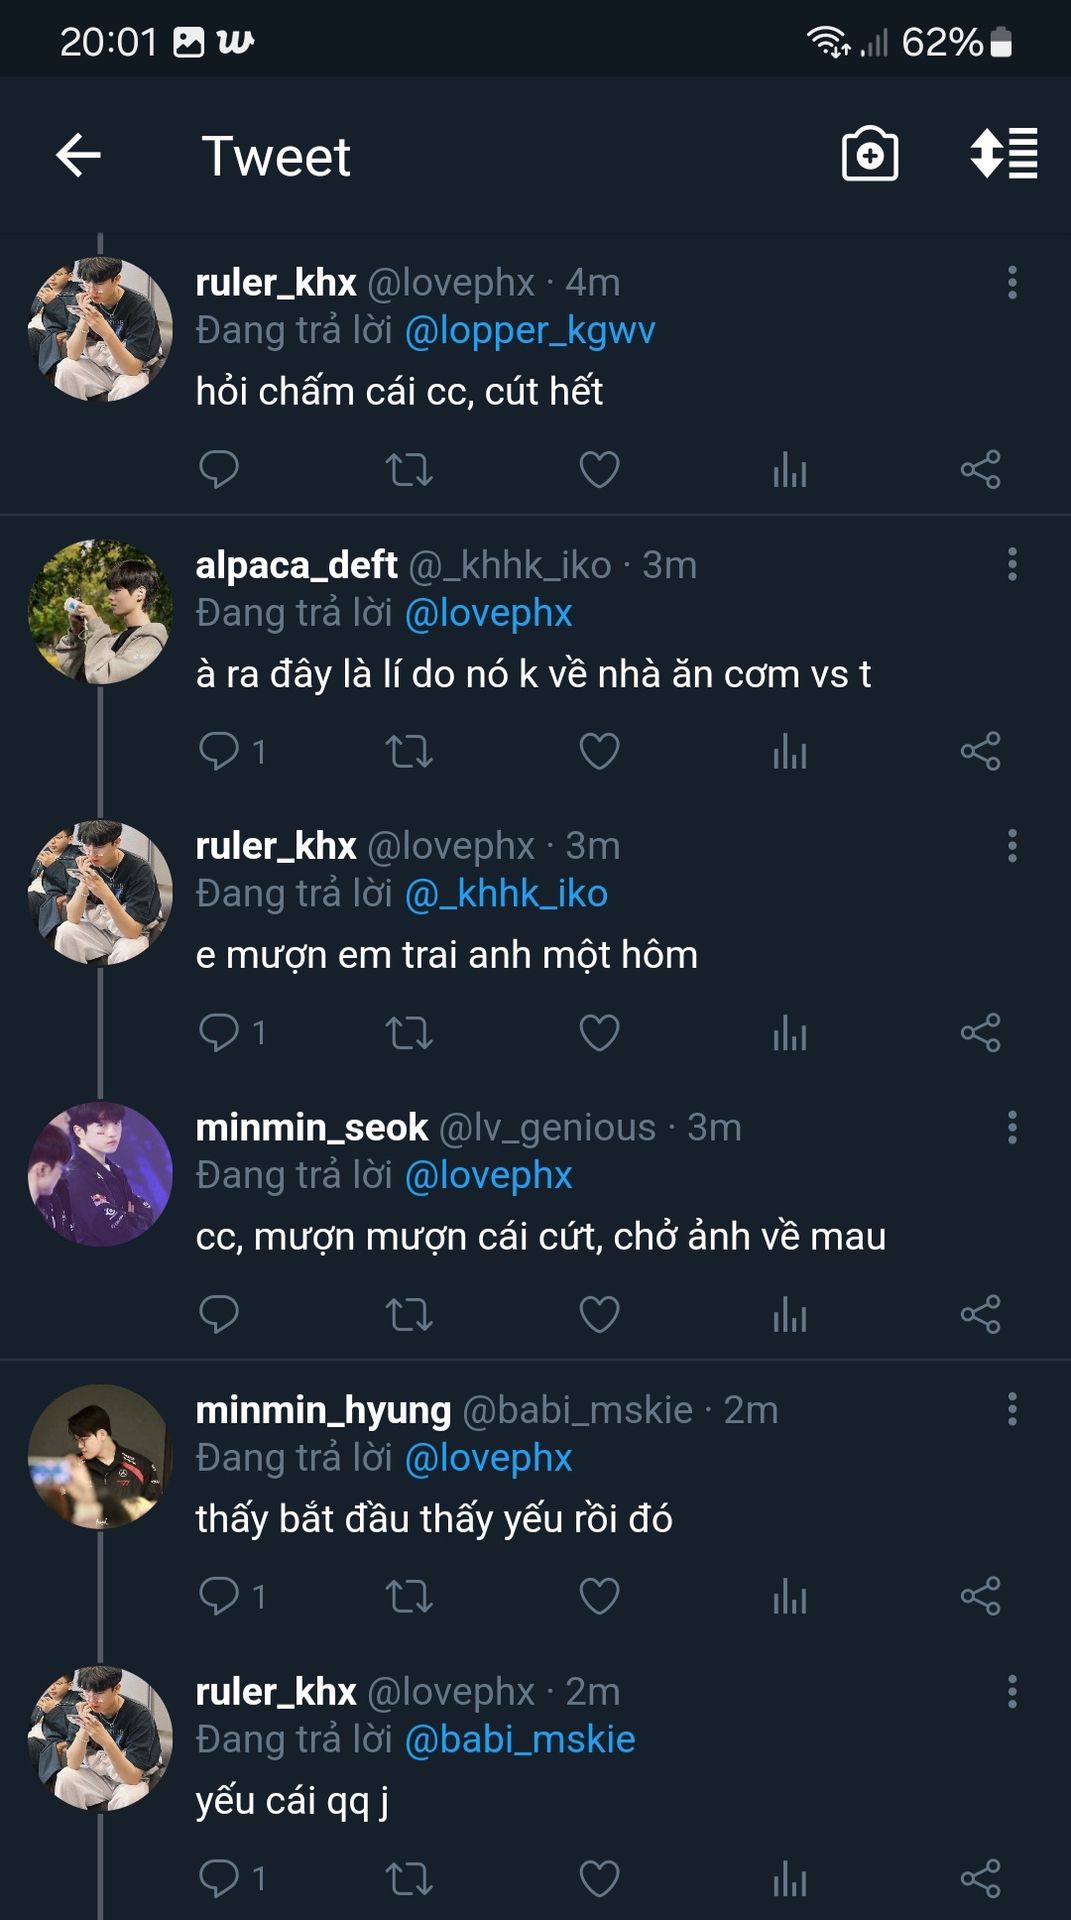Image resolution: width=1071 pixels, height=1920 pixels.
Task: Reply to minmin_seok's tweet
Action: click(x=220, y=1314)
